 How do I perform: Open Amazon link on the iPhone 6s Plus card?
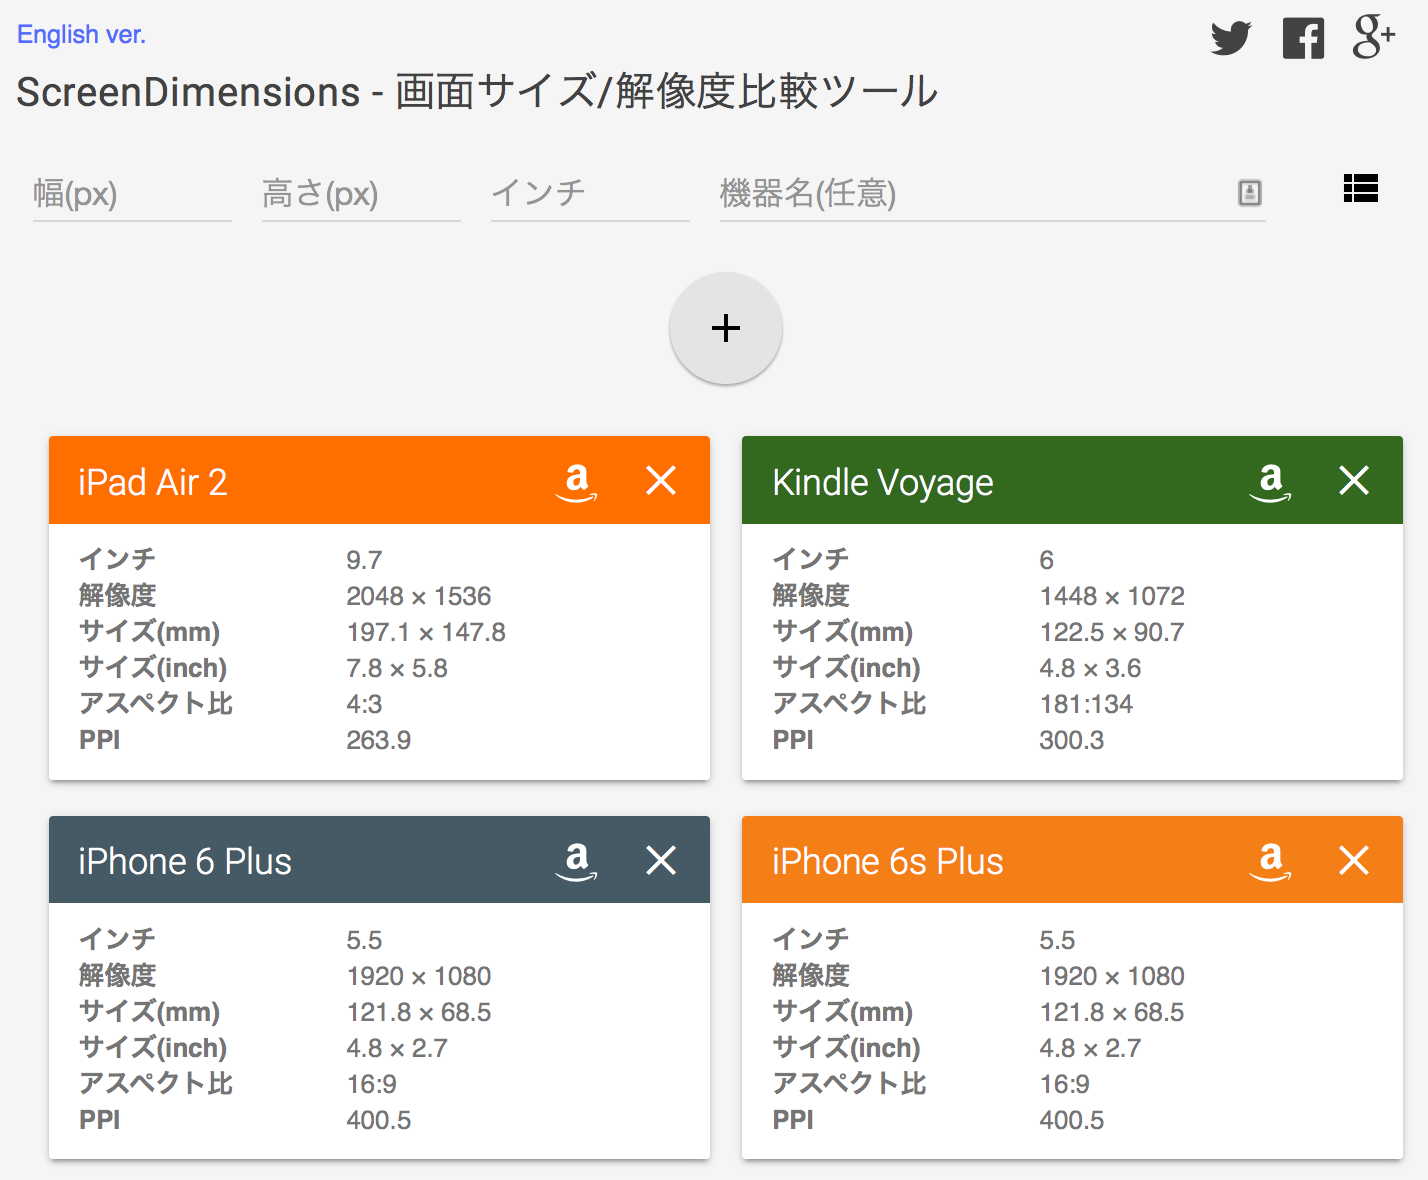1269,860
